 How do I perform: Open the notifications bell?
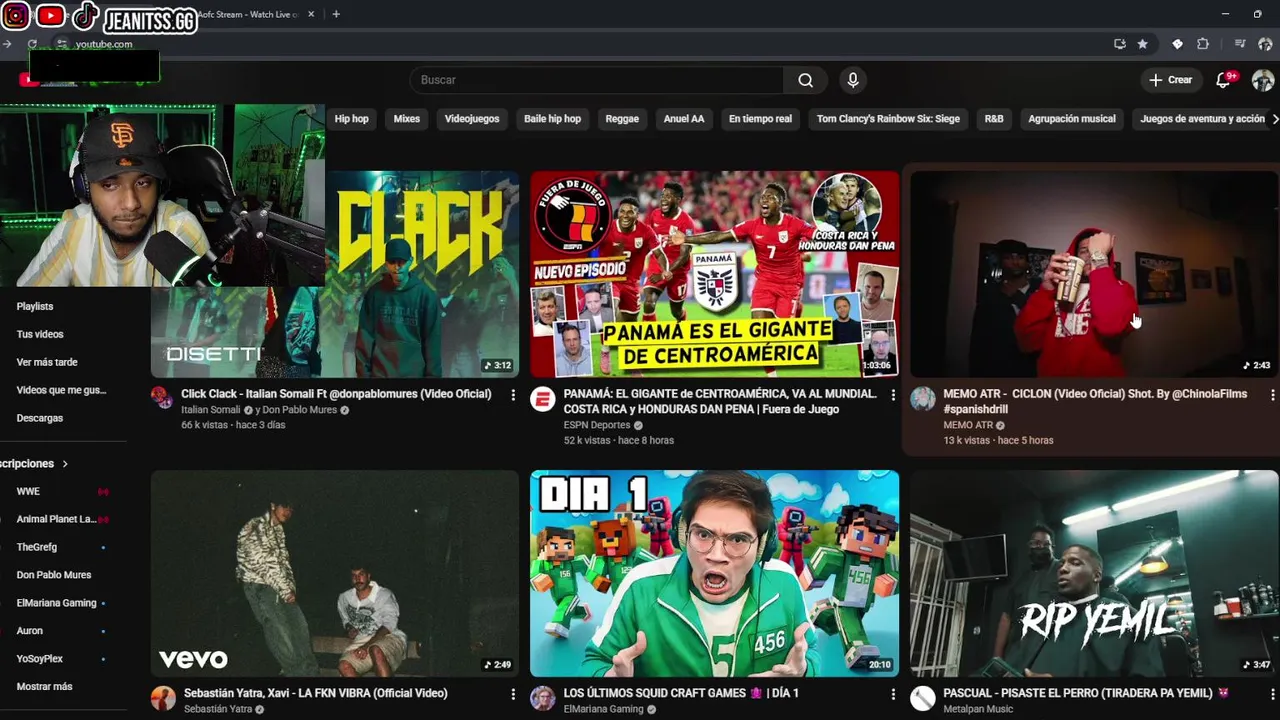(x=1223, y=80)
